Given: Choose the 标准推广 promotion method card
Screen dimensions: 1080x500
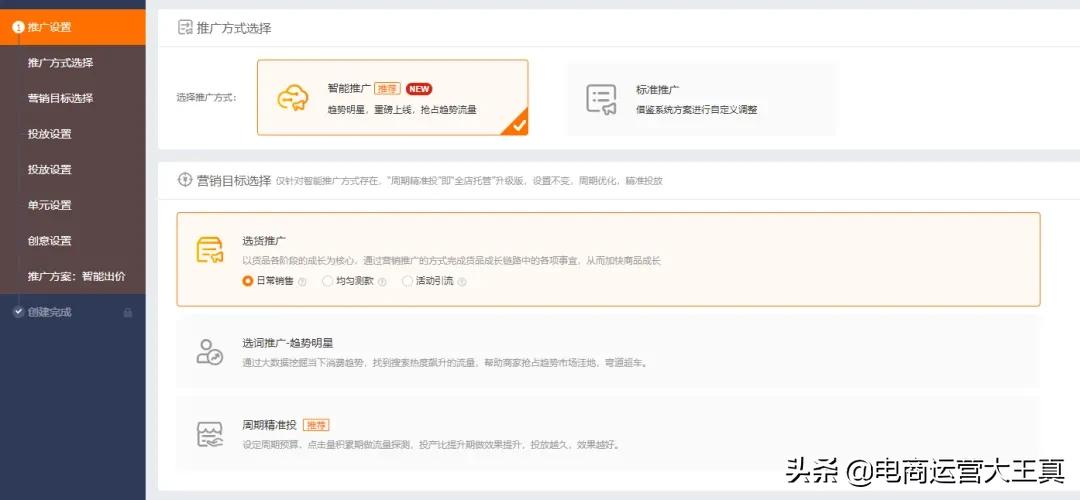Looking at the screenshot, I should (701, 99).
